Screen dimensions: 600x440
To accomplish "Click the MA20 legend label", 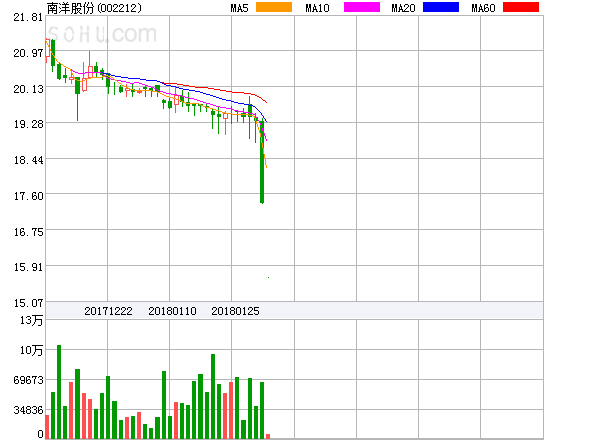I will [x=403, y=8].
